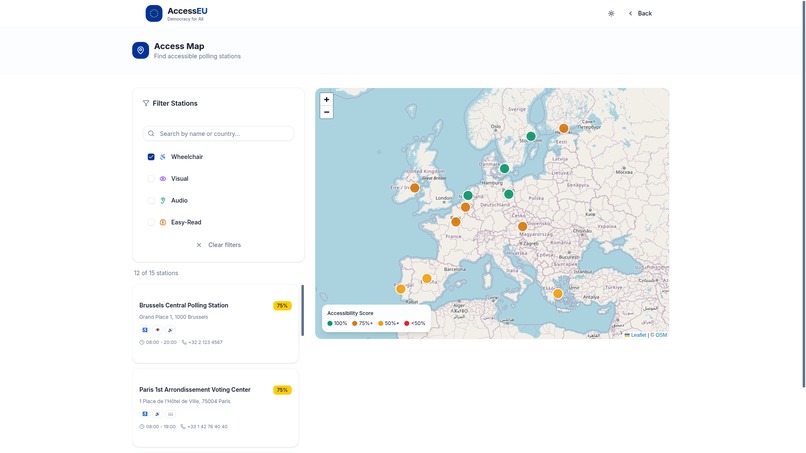
Task: Select the yellow marker in Portugal
Action: (401, 289)
